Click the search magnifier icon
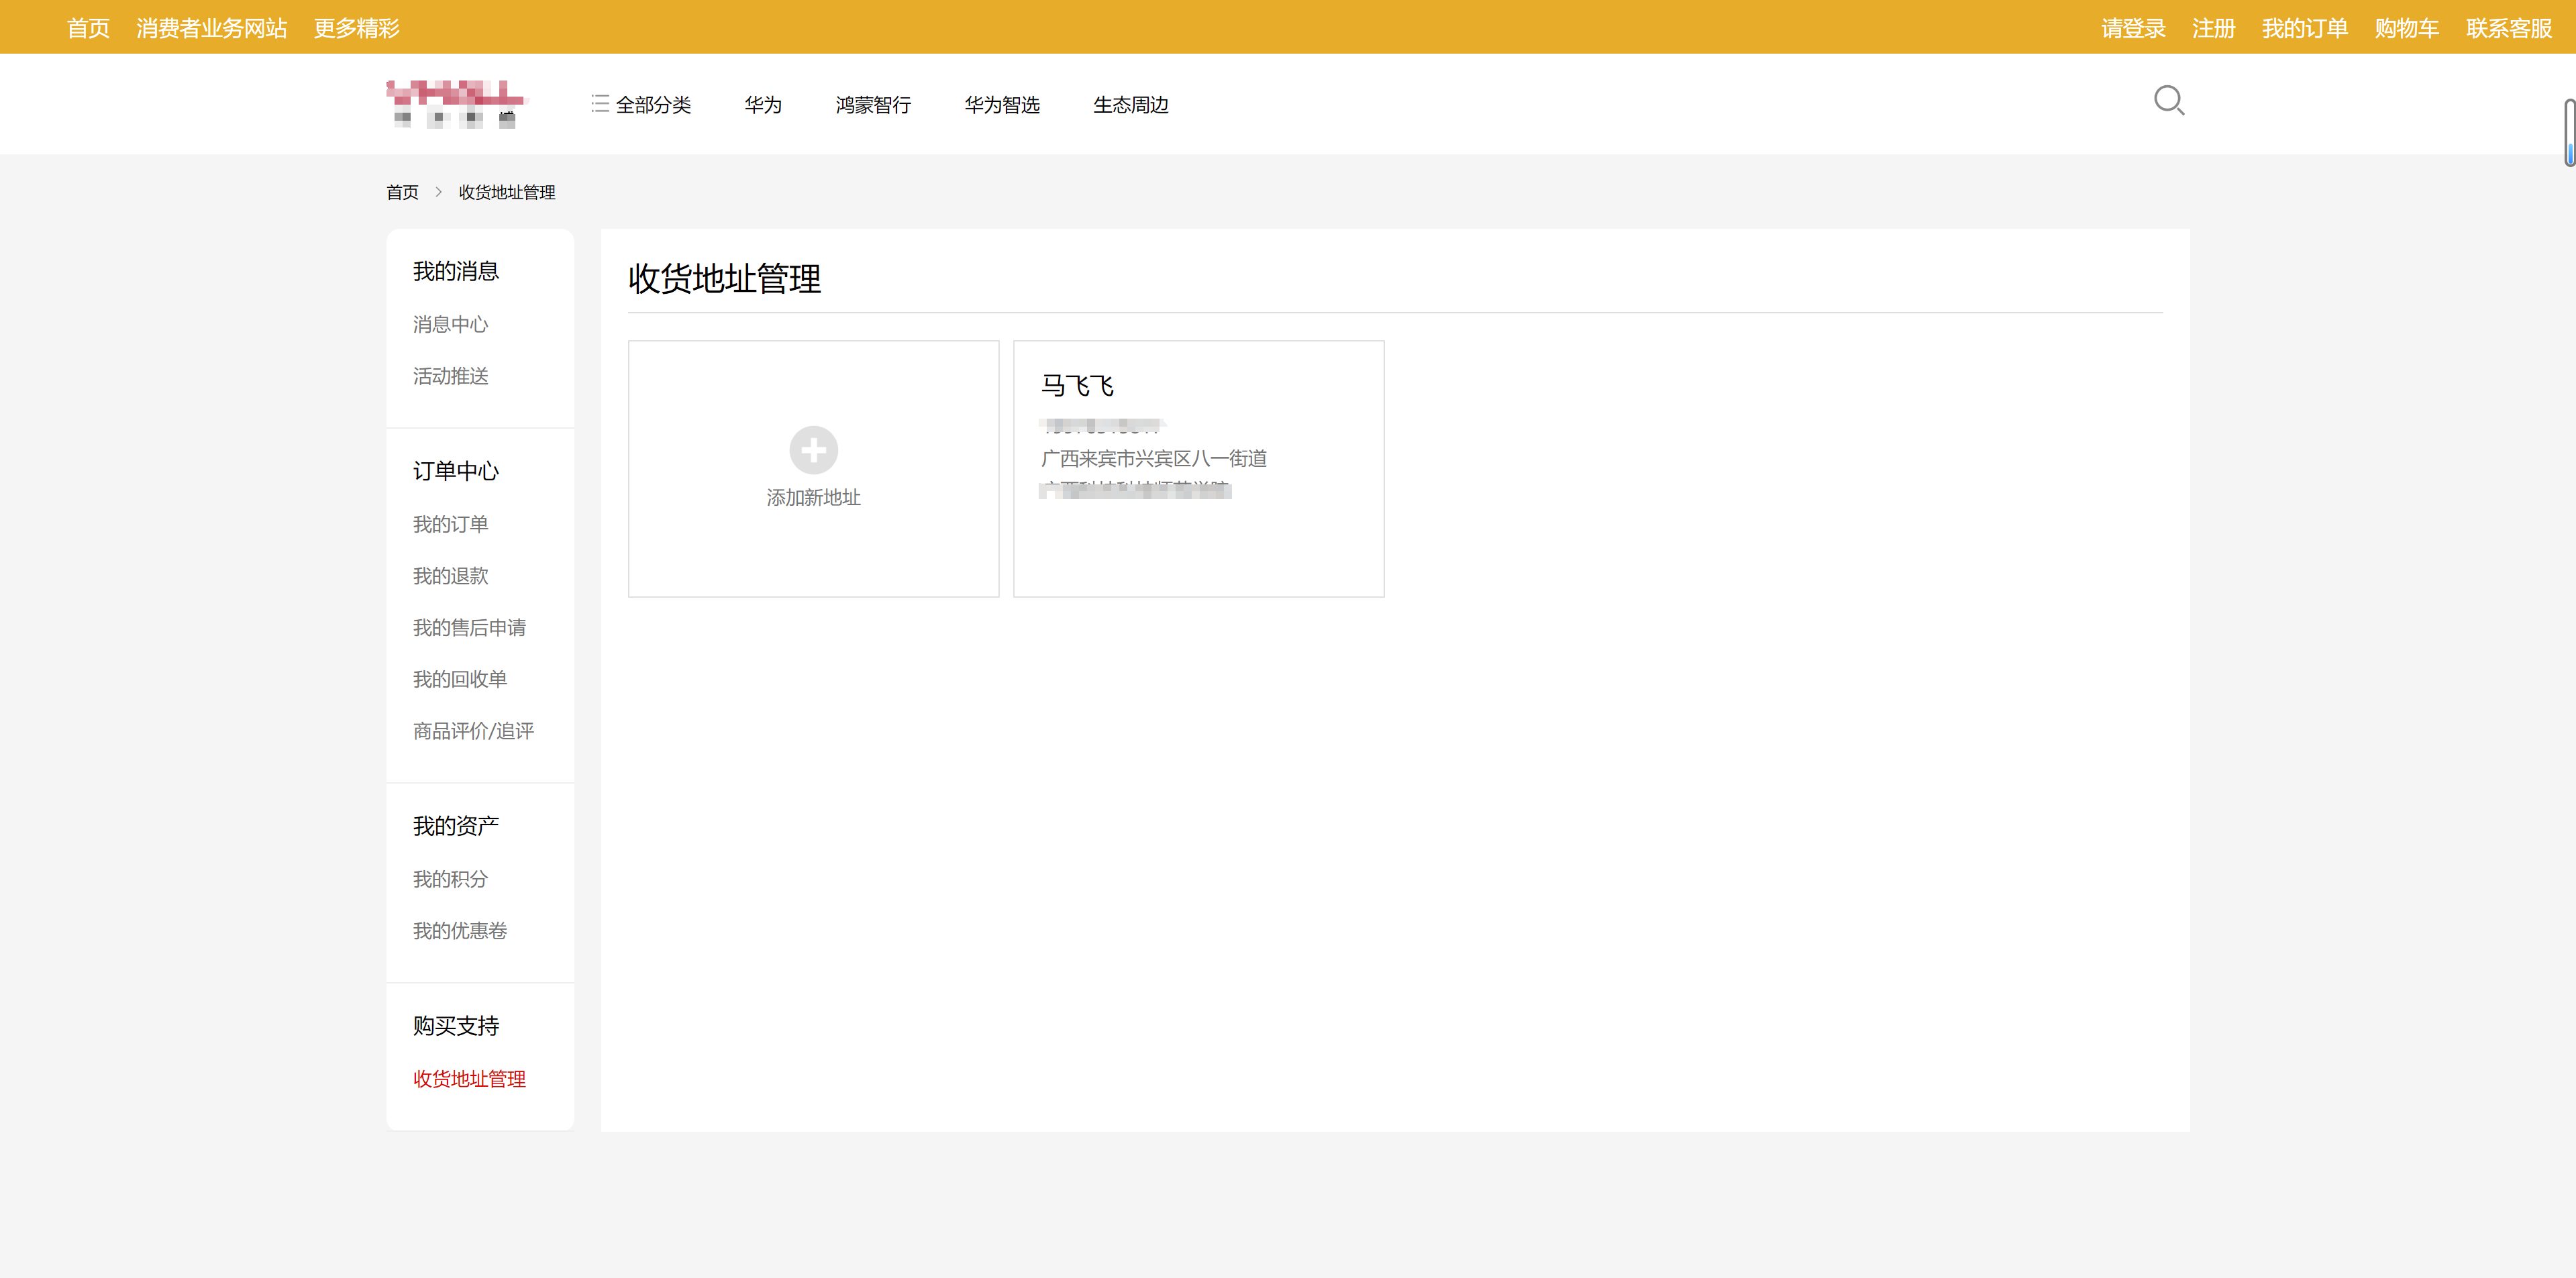Viewport: 2576px width, 1278px height. (x=2168, y=101)
